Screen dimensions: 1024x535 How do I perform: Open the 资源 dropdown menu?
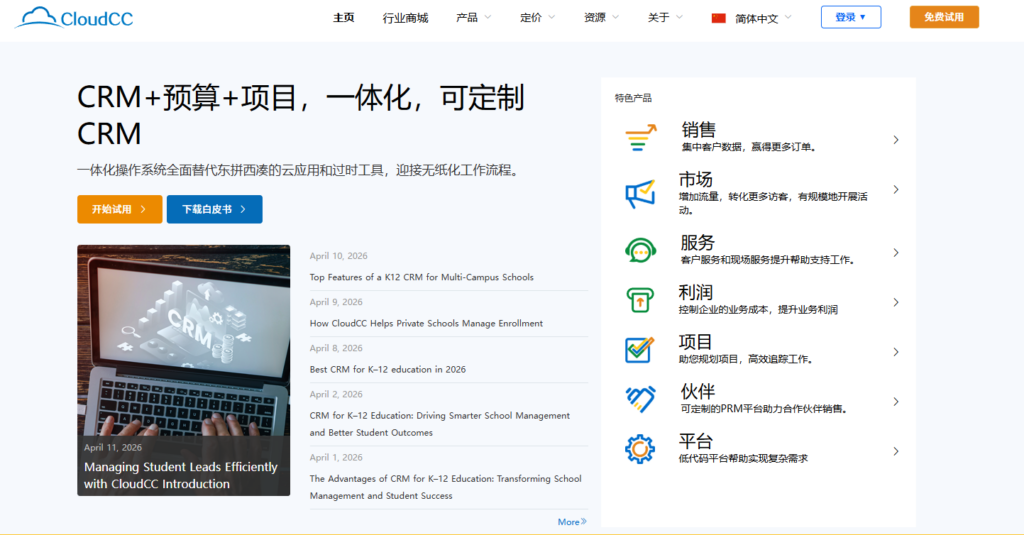(x=601, y=18)
